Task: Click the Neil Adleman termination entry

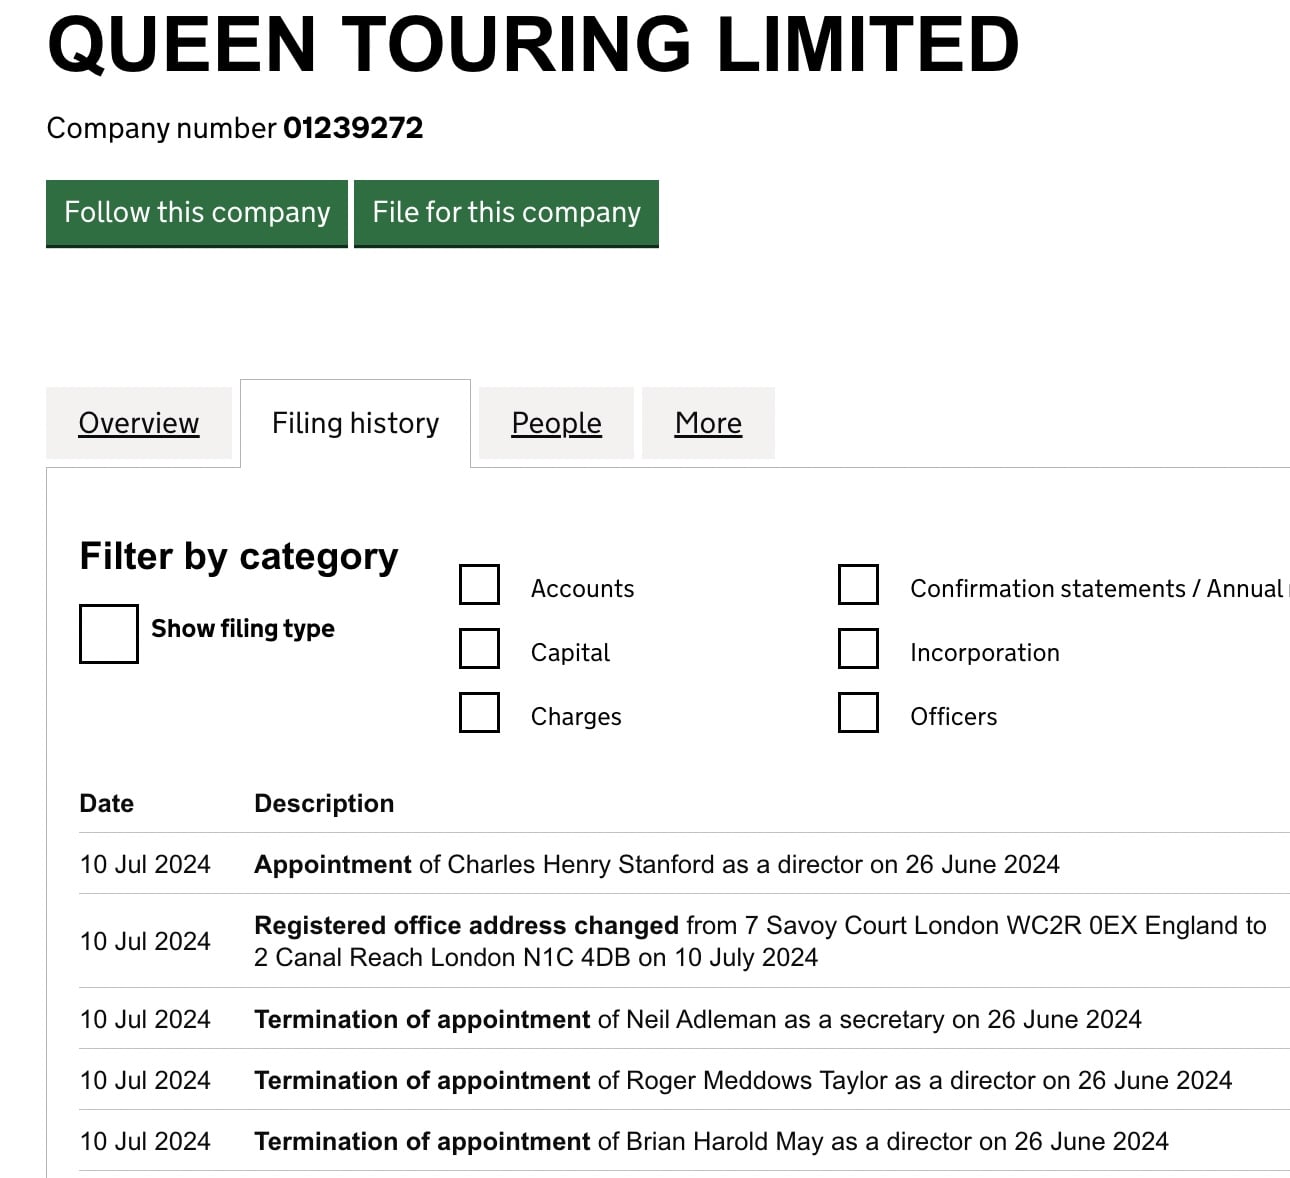Action: 697,1019
